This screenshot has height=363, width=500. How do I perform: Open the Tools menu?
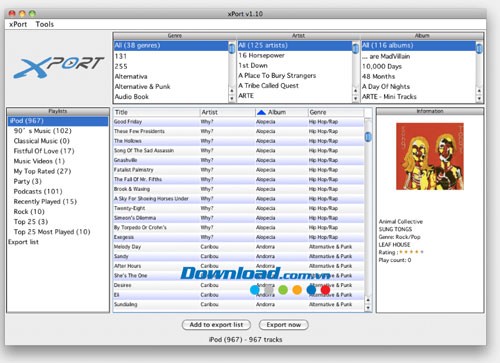coord(45,24)
